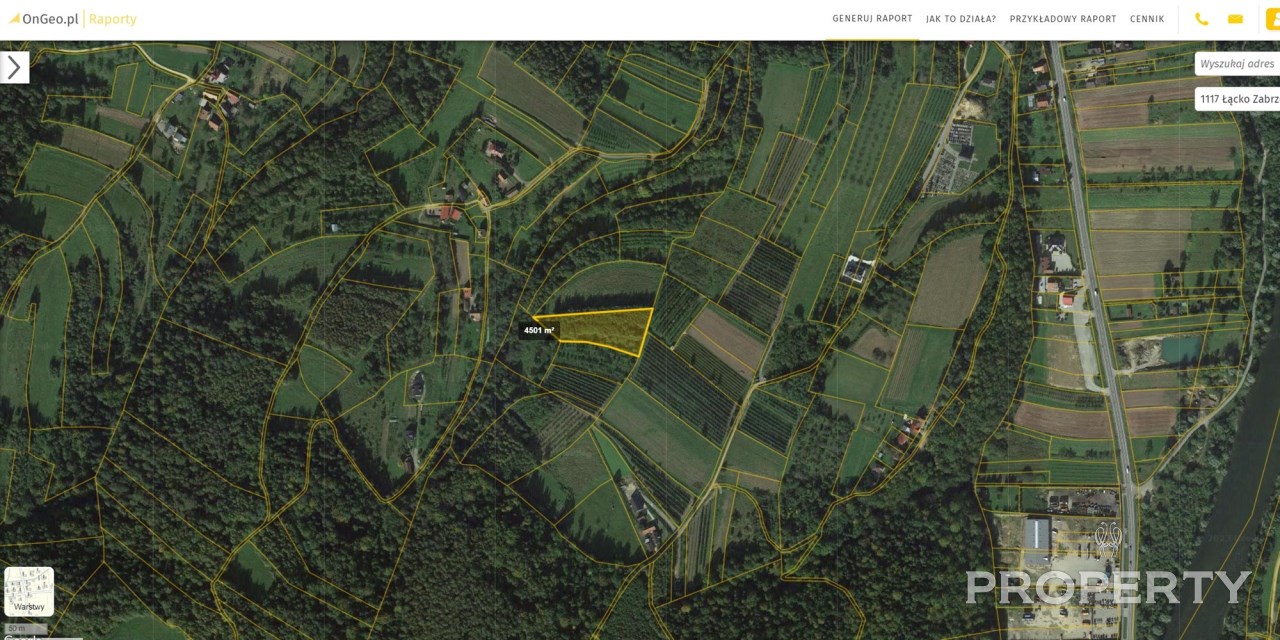Image resolution: width=1280 pixels, height=640 pixels.
Task: Focus the Wyszukaj adres search field
Action: point(1238,64)
